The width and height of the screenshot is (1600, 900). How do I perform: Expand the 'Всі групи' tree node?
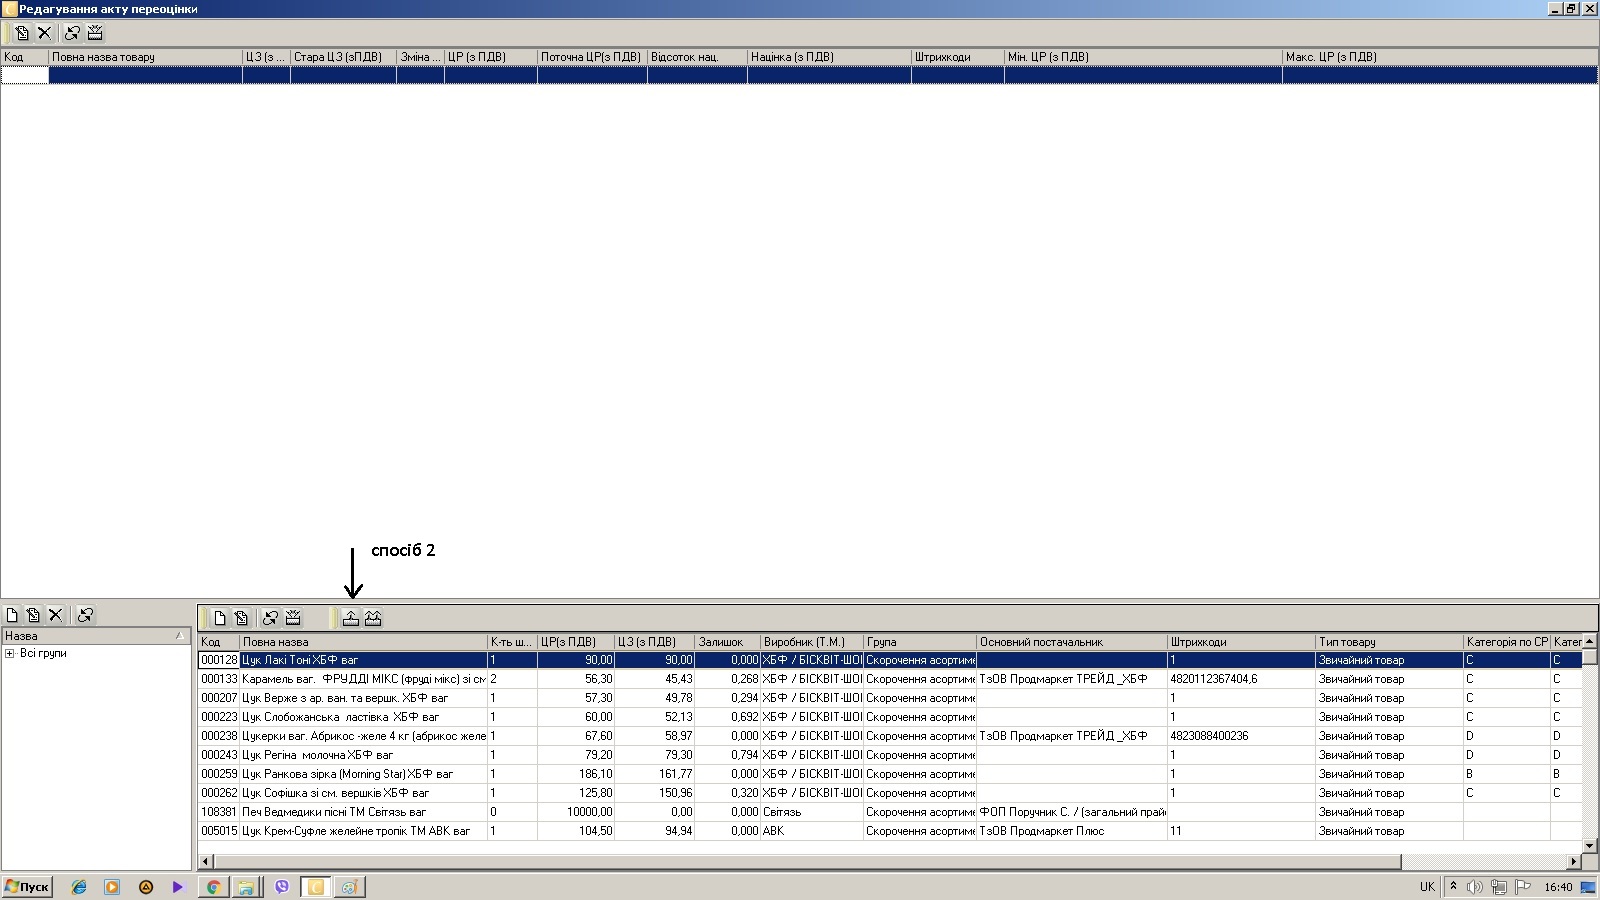10,654
